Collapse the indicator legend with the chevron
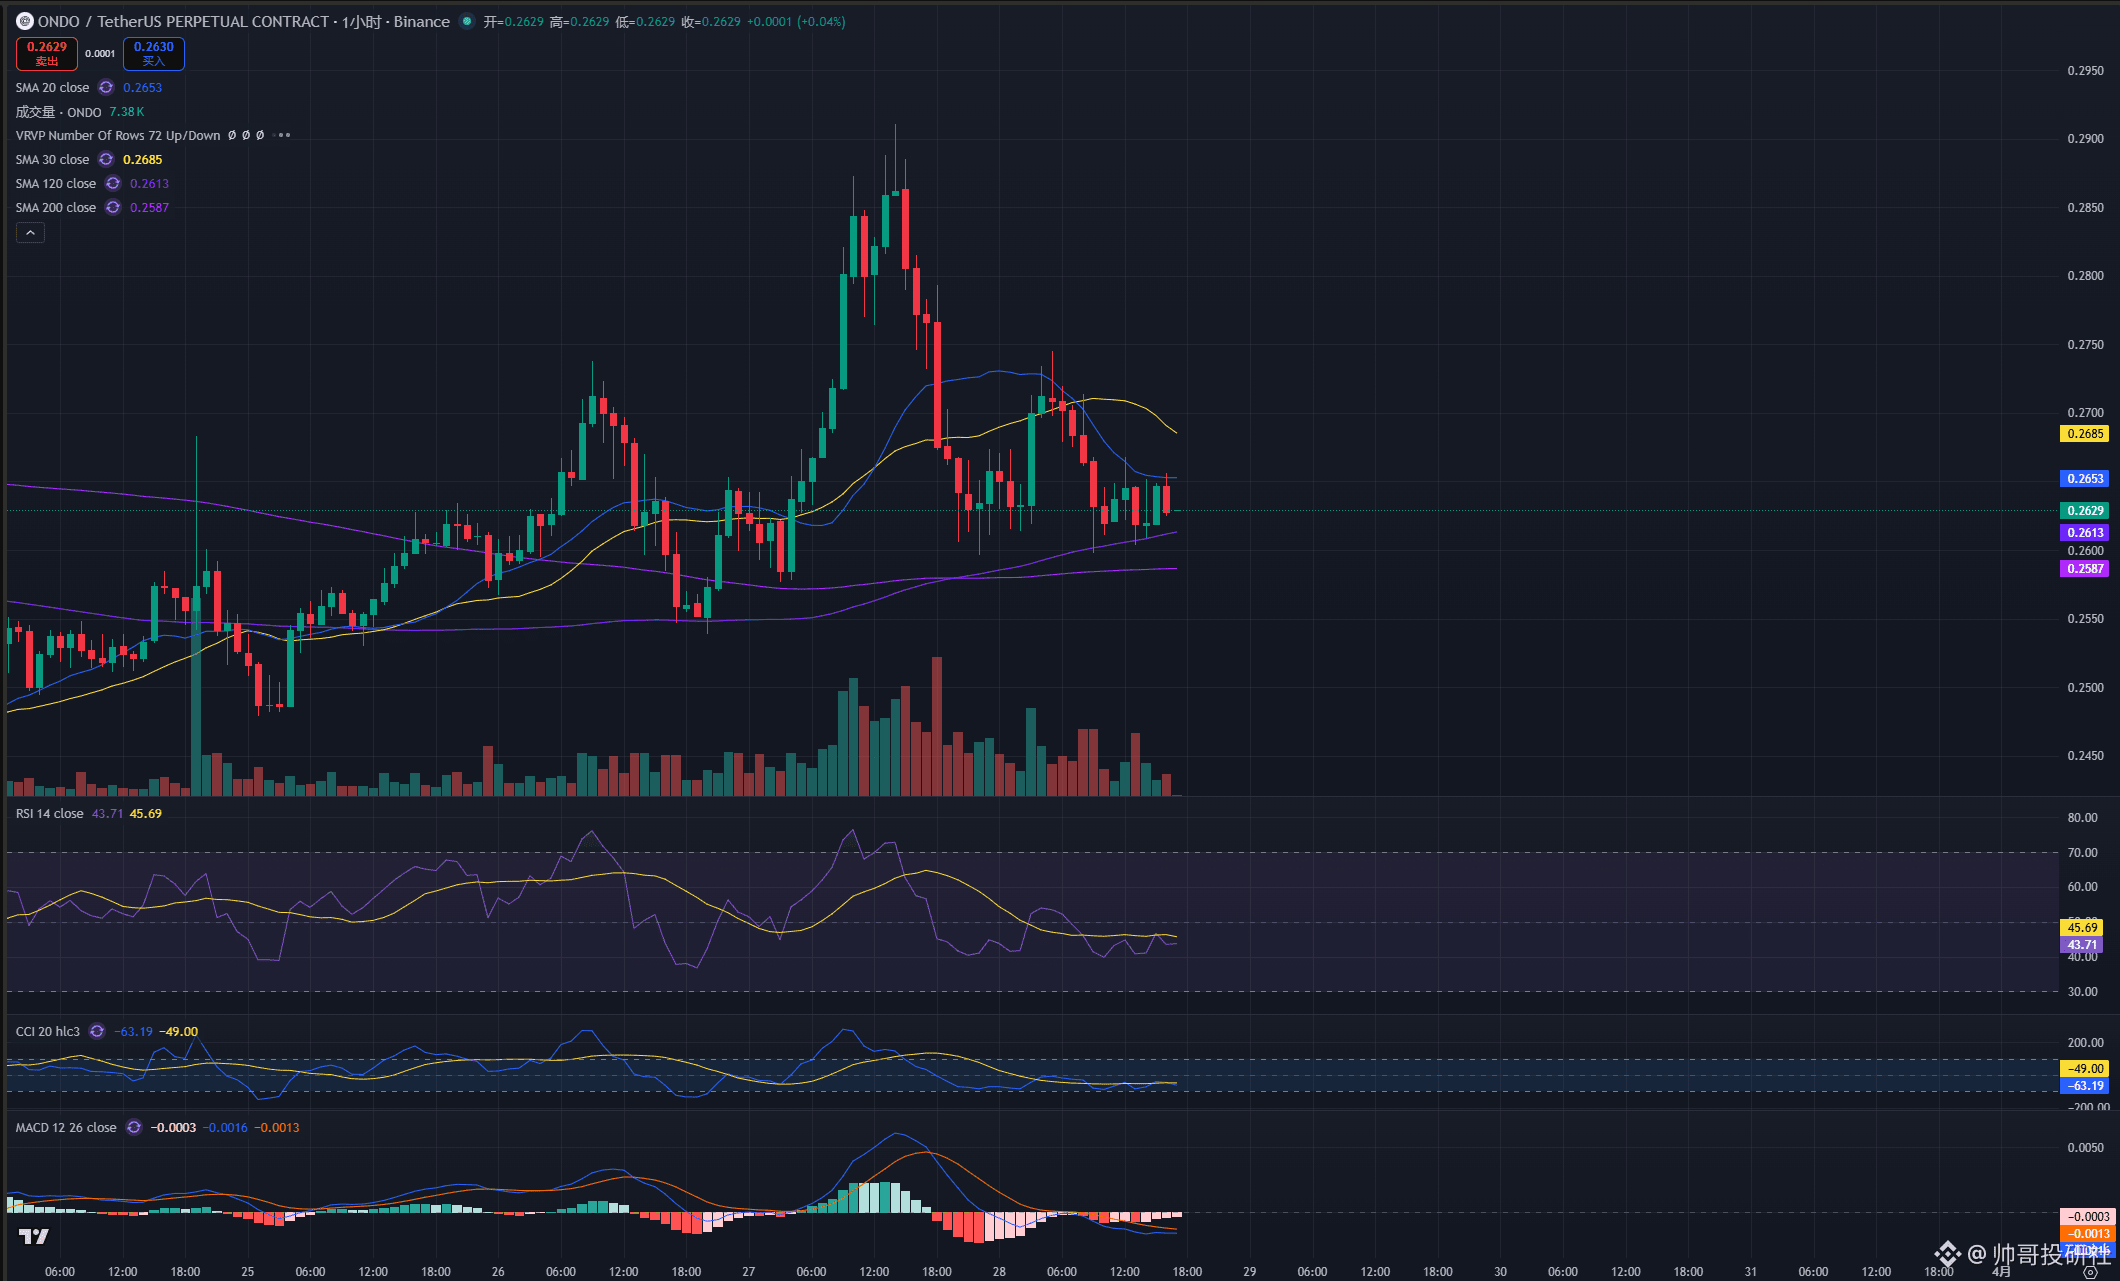The width and height of the screenshot is (2120, 1281). [x=30, y=232]
